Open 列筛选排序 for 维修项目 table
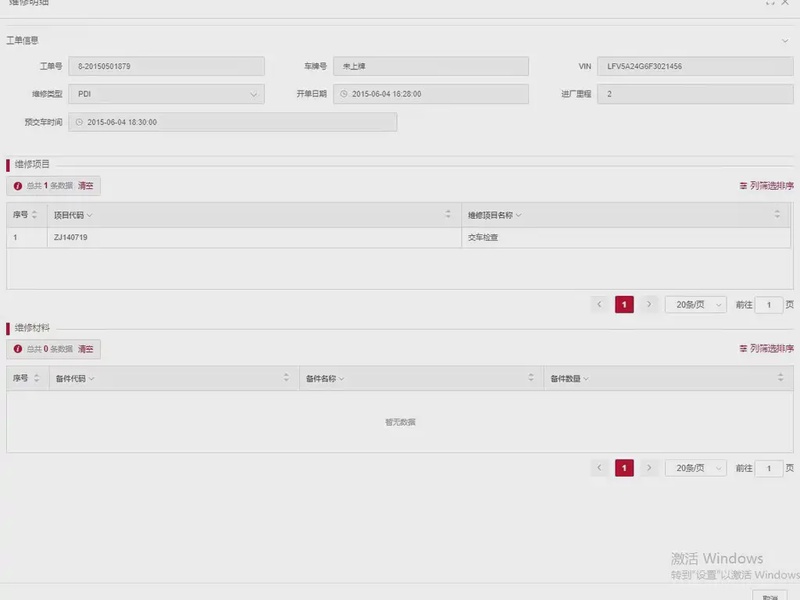Screen dimensions: 800x600 coord(766,185)
